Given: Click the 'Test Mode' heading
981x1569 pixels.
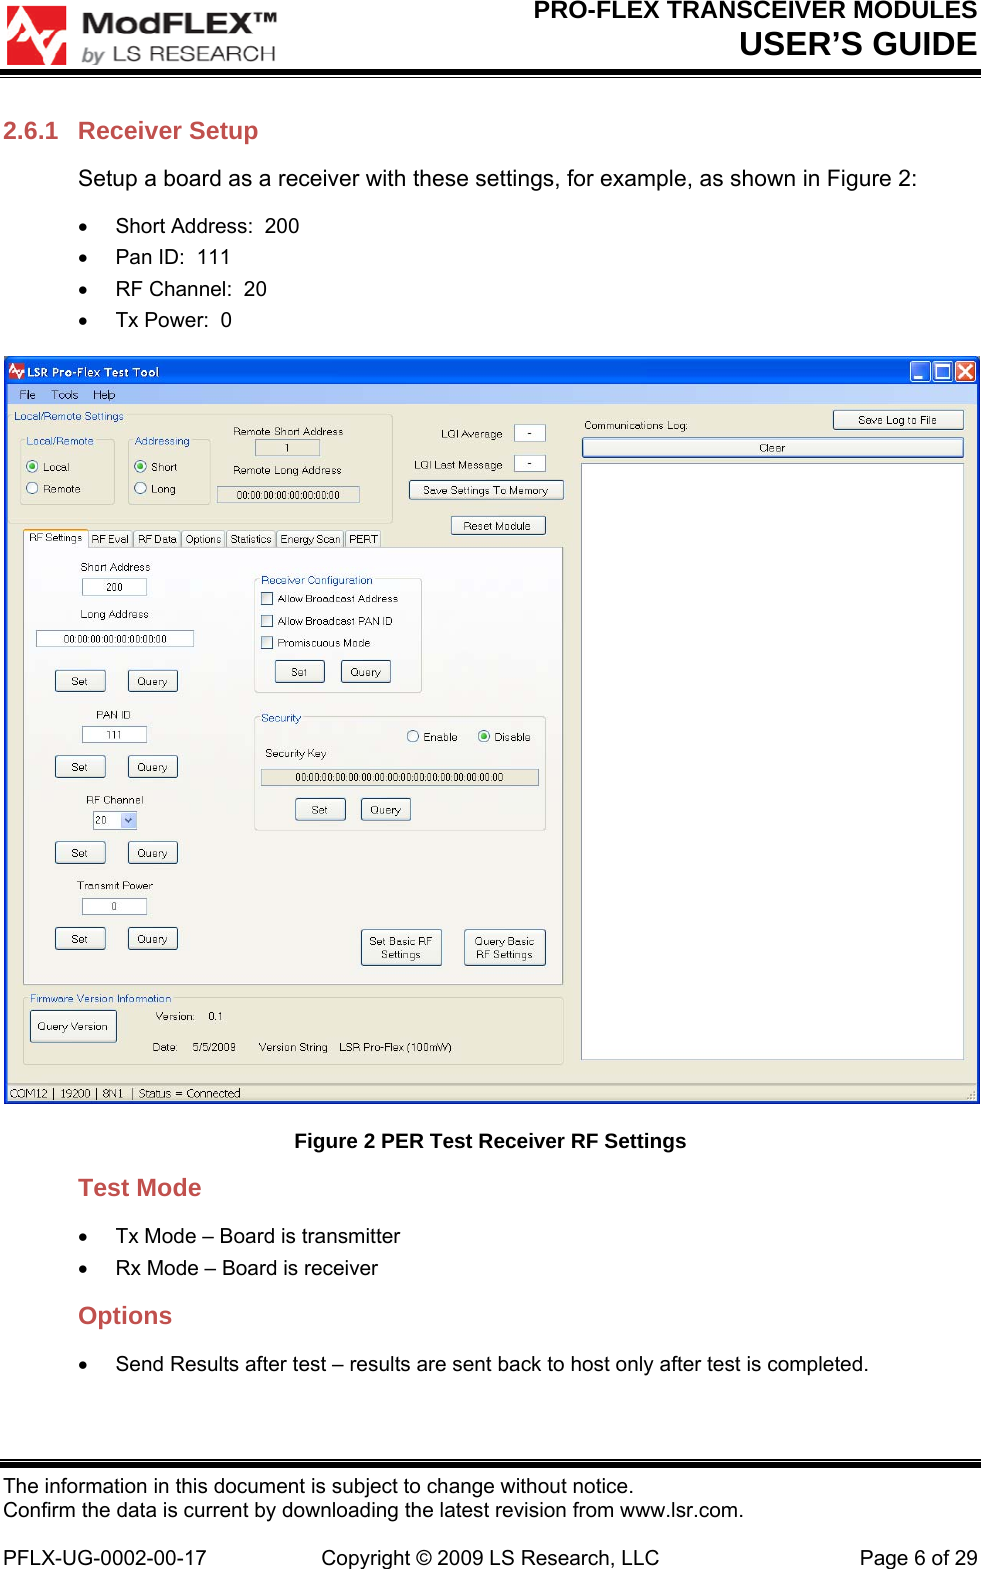Looking at the screenshot, I should pyautogui.click(x=140, y=1188).
